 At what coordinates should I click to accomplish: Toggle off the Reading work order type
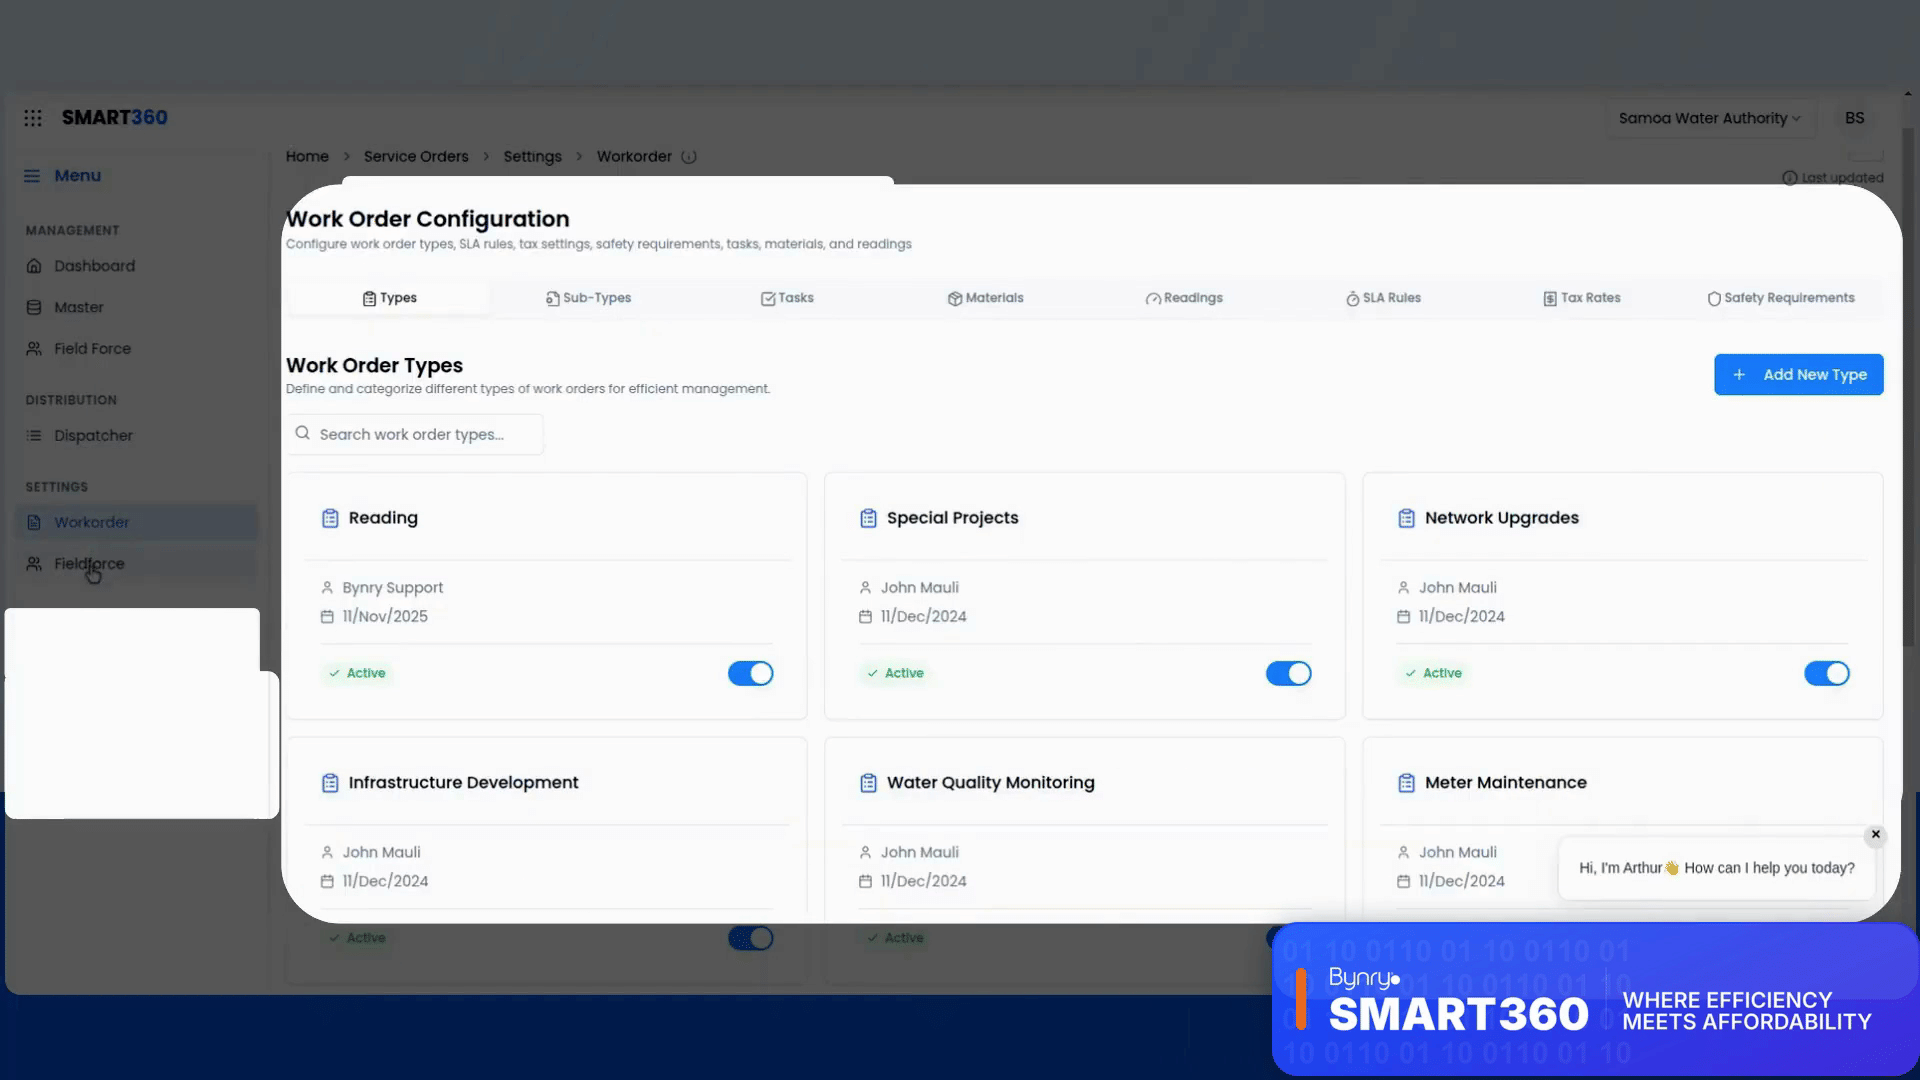pyautogui.click(x=751, y=674)
